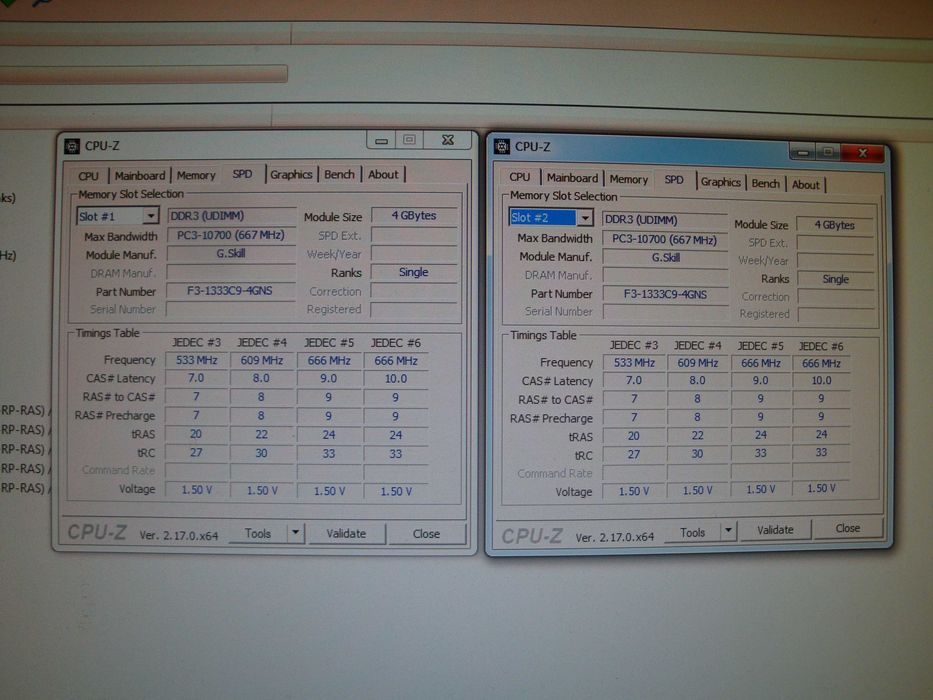933x700 pixels.
Task: Click JEDEC #3 frequency 533 MHz in left window
Action: [x=196, y=360]
